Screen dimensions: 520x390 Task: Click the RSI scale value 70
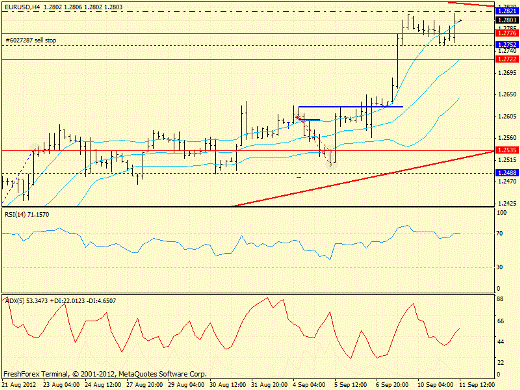pos(500,234)
